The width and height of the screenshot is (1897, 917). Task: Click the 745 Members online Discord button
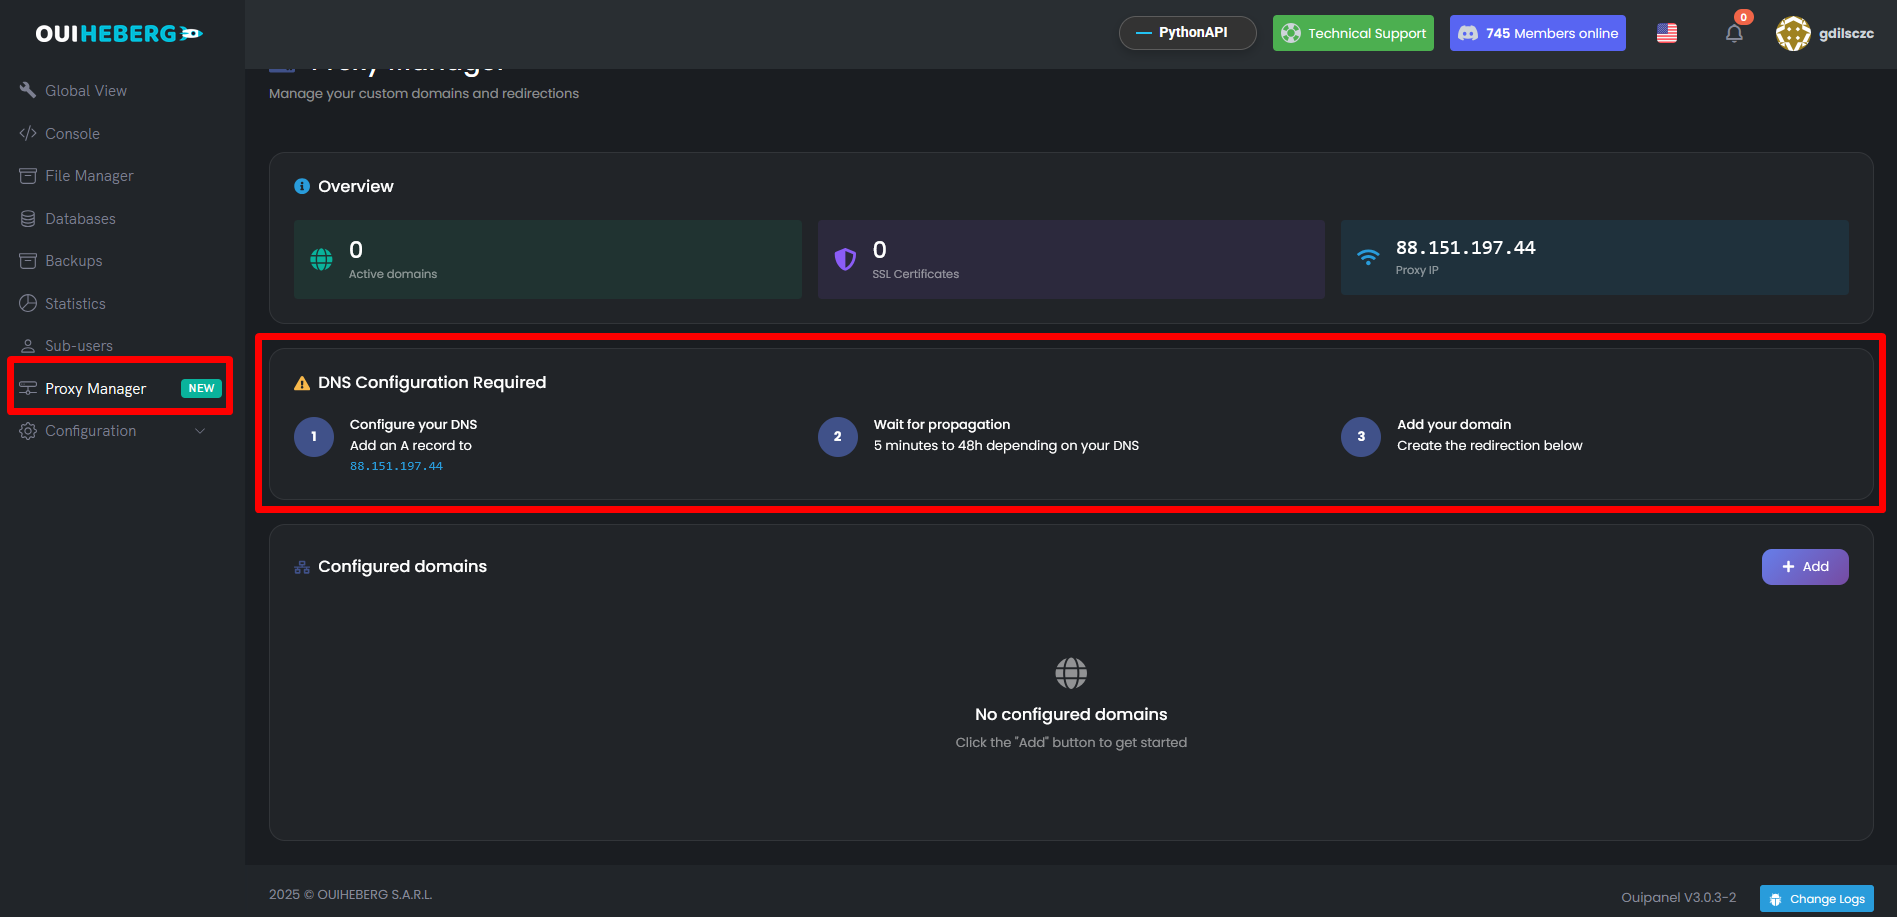coord(1537,33)
